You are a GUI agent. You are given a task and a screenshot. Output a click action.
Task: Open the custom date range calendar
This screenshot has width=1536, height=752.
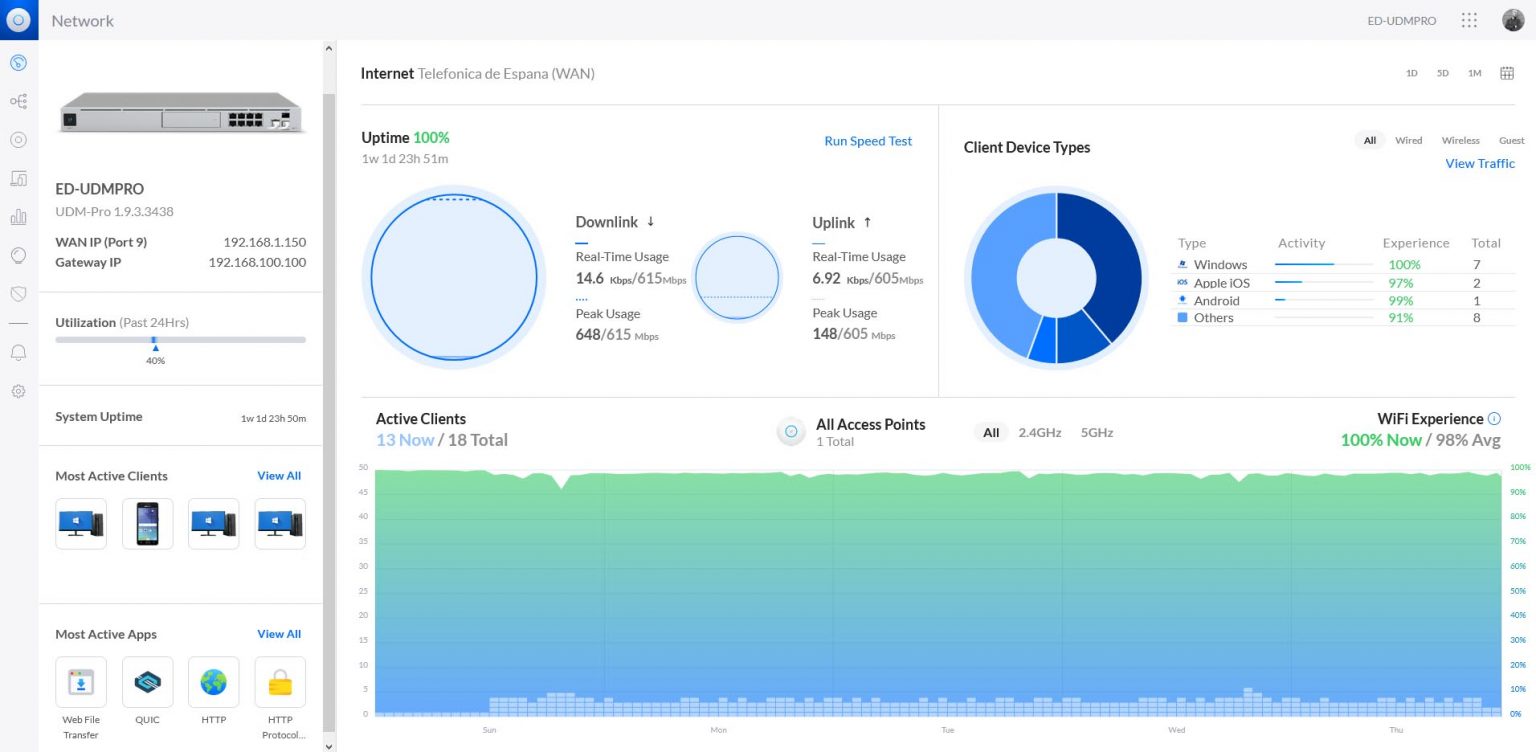1506,73
